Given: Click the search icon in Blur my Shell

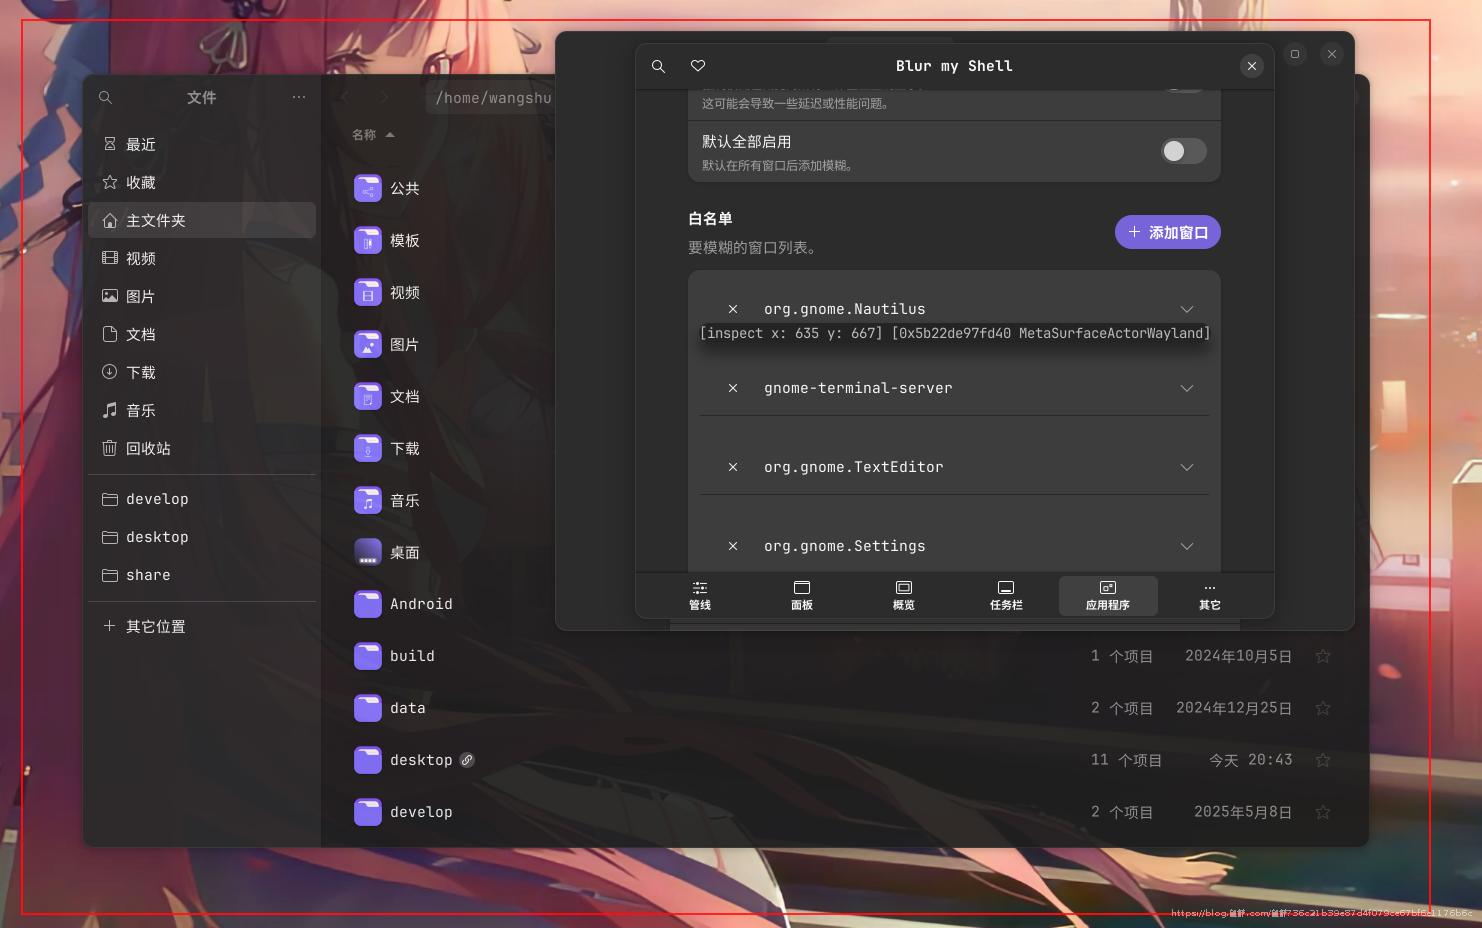Looking at the screenshot, I should tap(658, 66).
